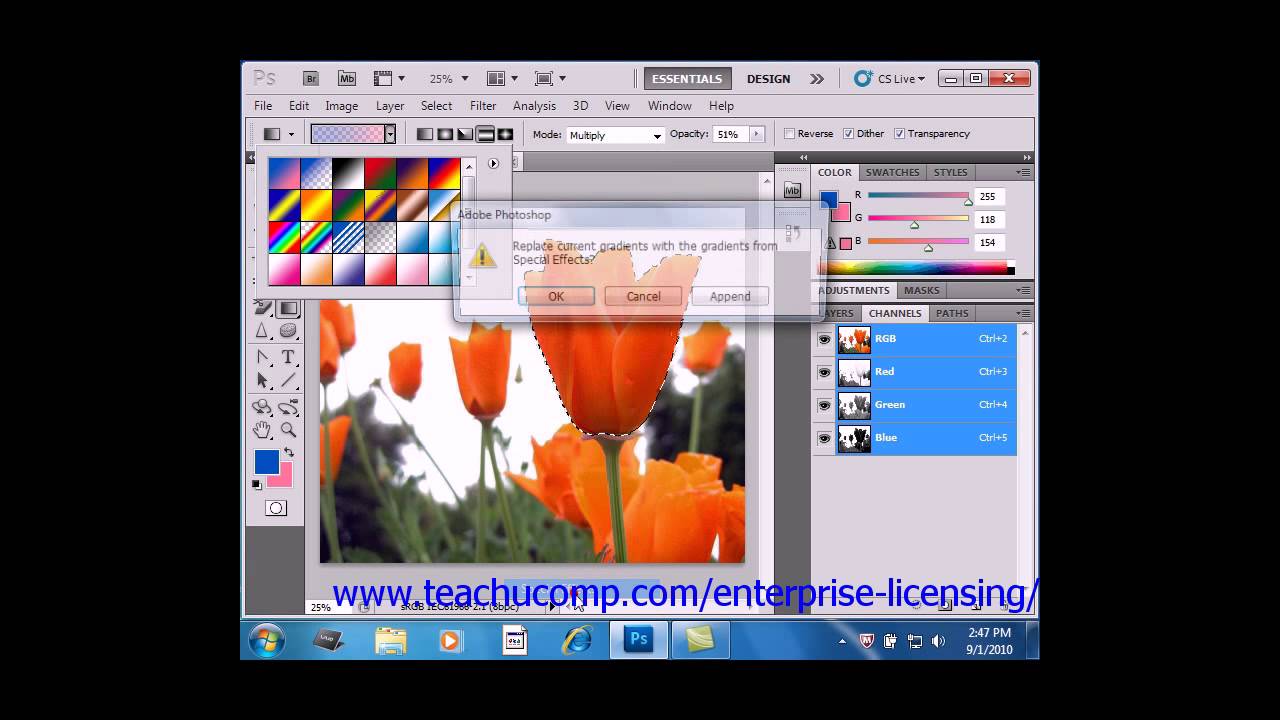The image size is (1280, 720).
Task: Choose the Diamond gradient style icon
Action: (505, 134)
